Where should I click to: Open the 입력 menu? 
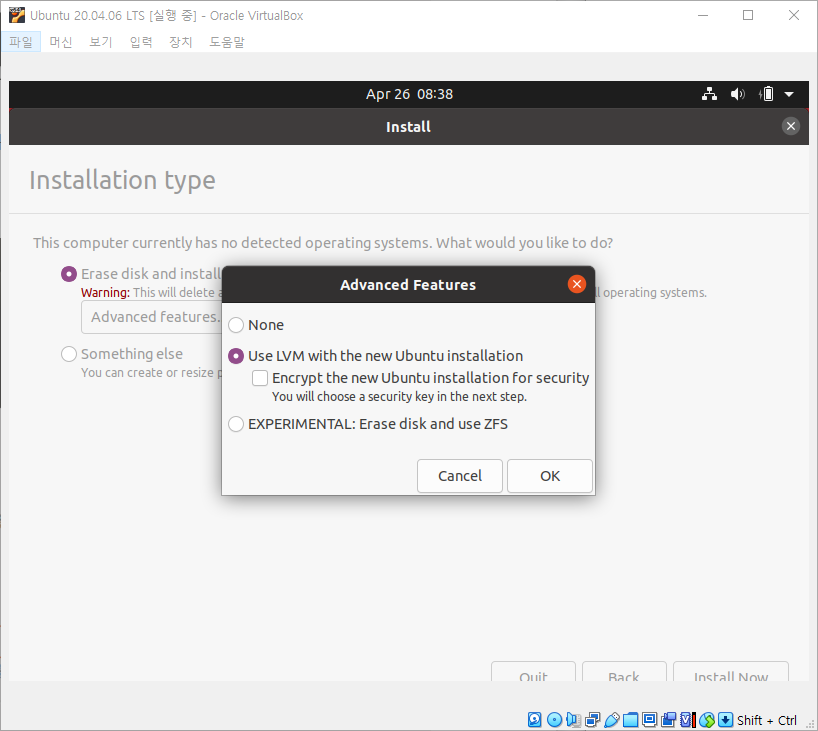click(141, 42)
